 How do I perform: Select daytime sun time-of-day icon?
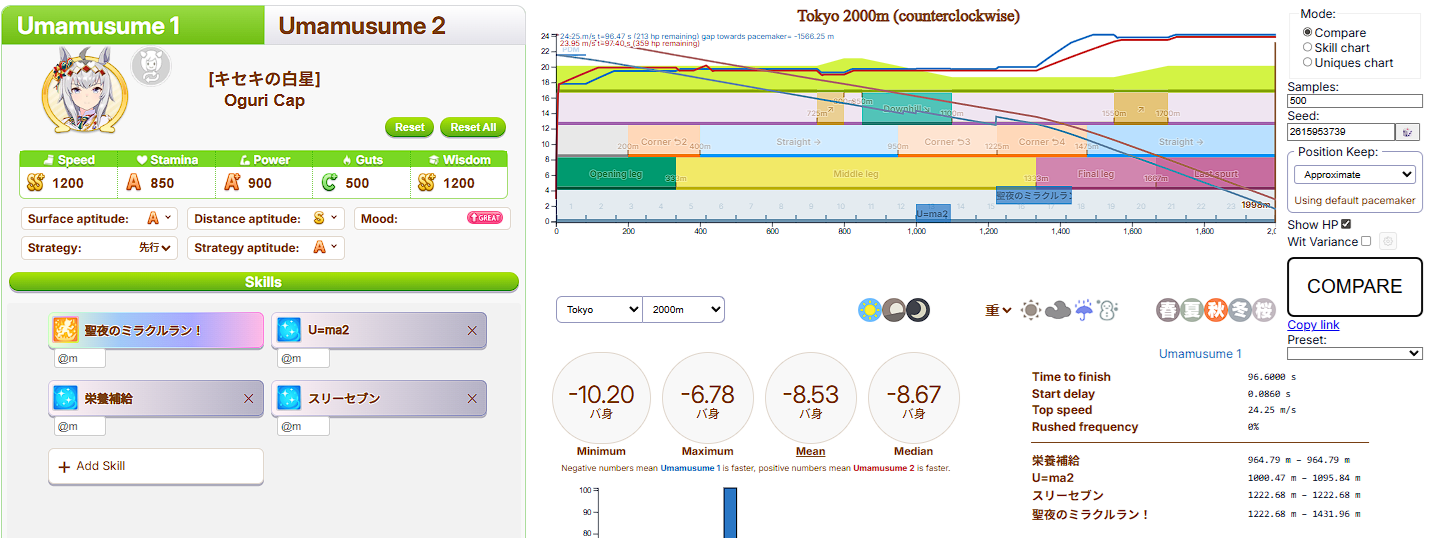tap(870, 310)
